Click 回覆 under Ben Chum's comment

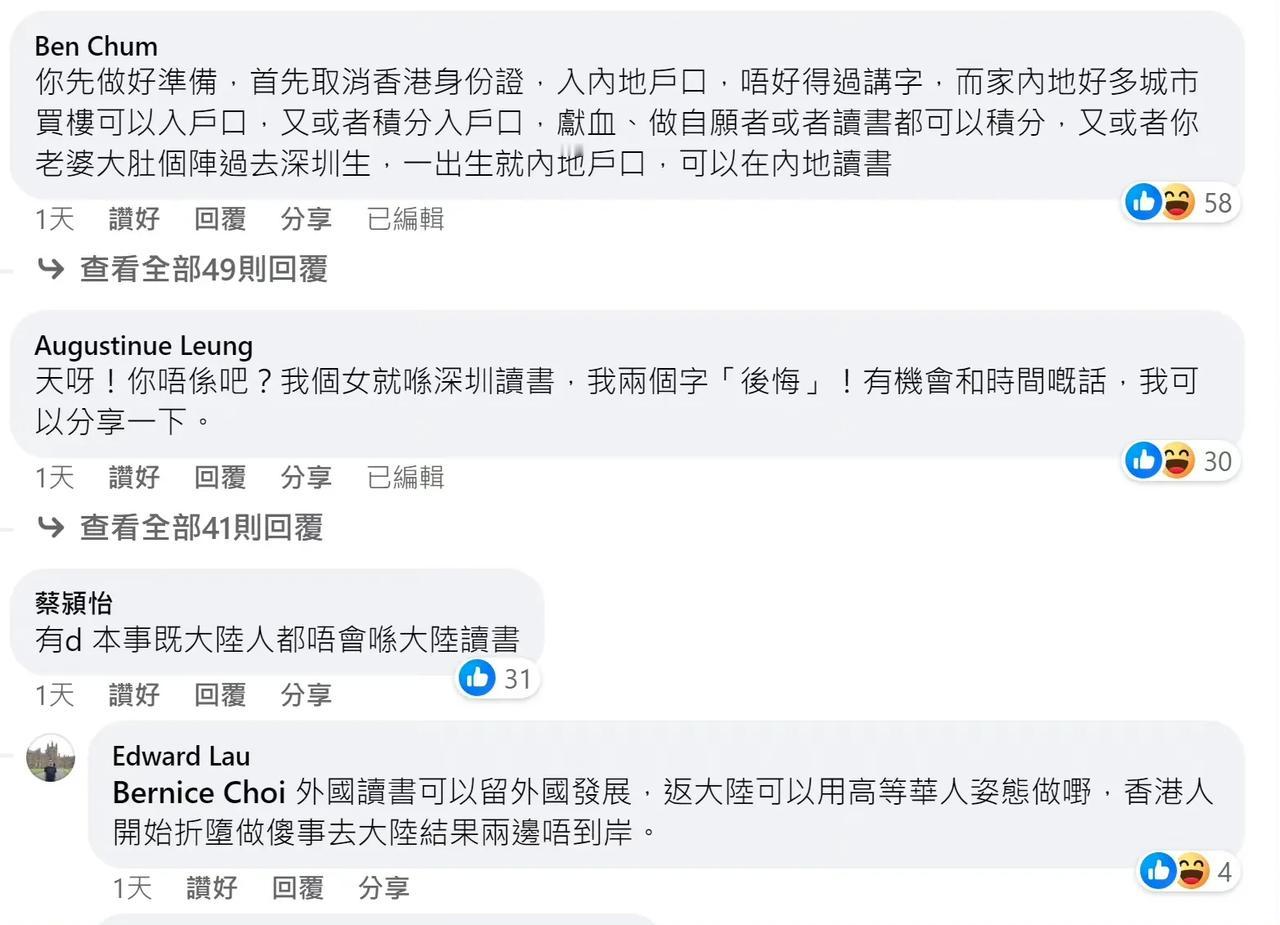pos(220,219)
